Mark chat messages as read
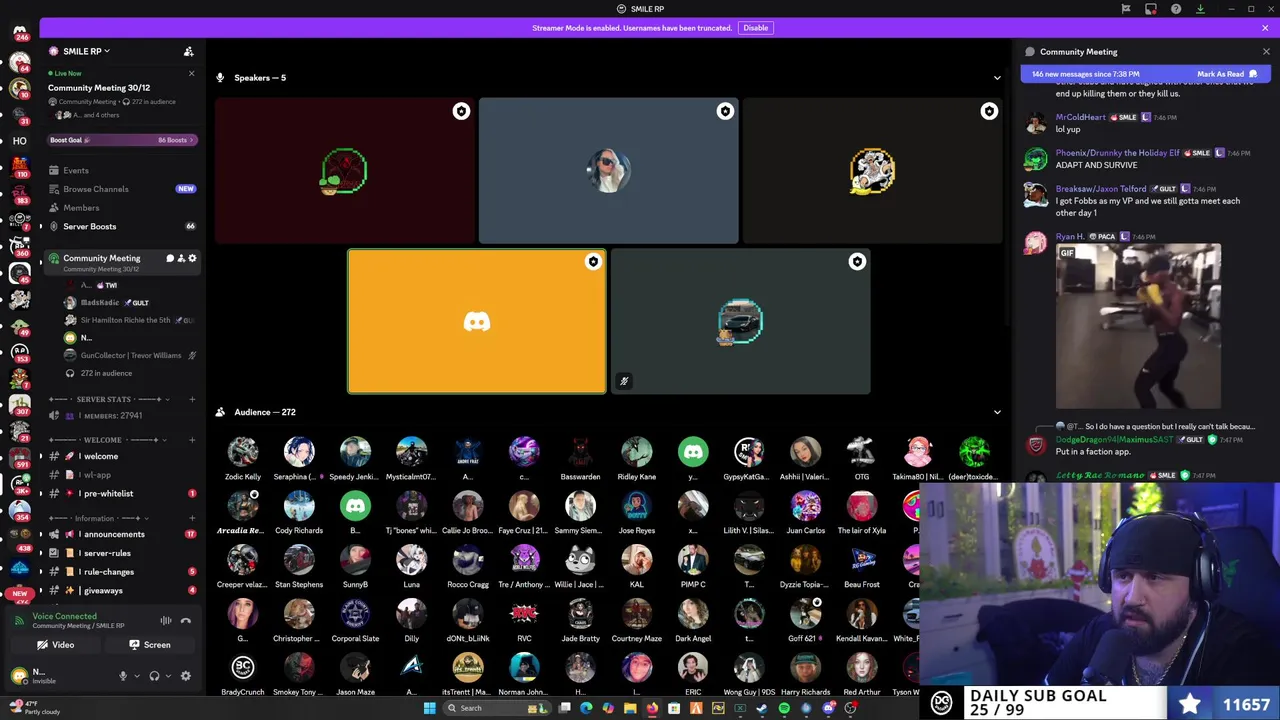 click(x=1227, y=74)
